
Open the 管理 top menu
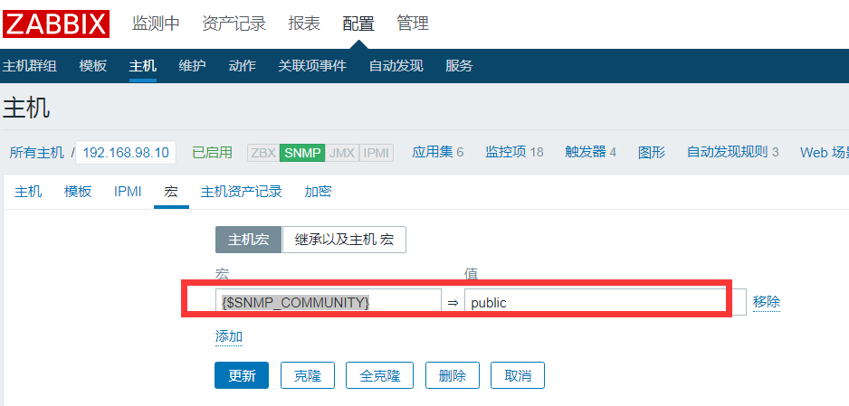point(413,24)
